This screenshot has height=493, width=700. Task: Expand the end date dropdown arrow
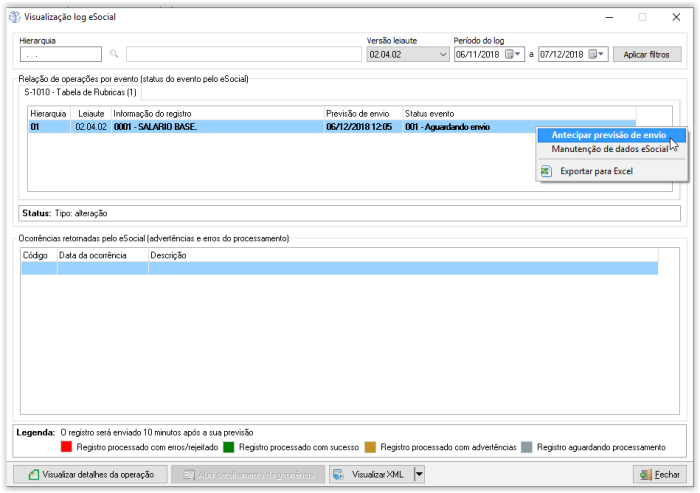click(603, 54)
